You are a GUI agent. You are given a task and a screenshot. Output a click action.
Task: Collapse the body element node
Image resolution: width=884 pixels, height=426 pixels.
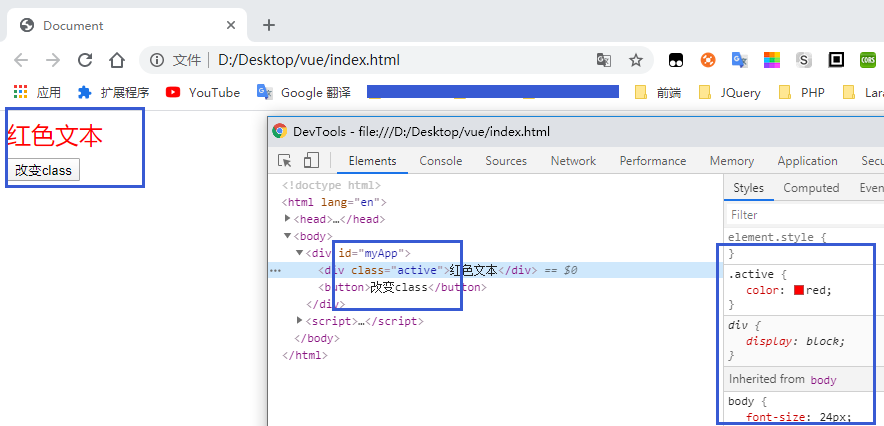click(288, 236)
